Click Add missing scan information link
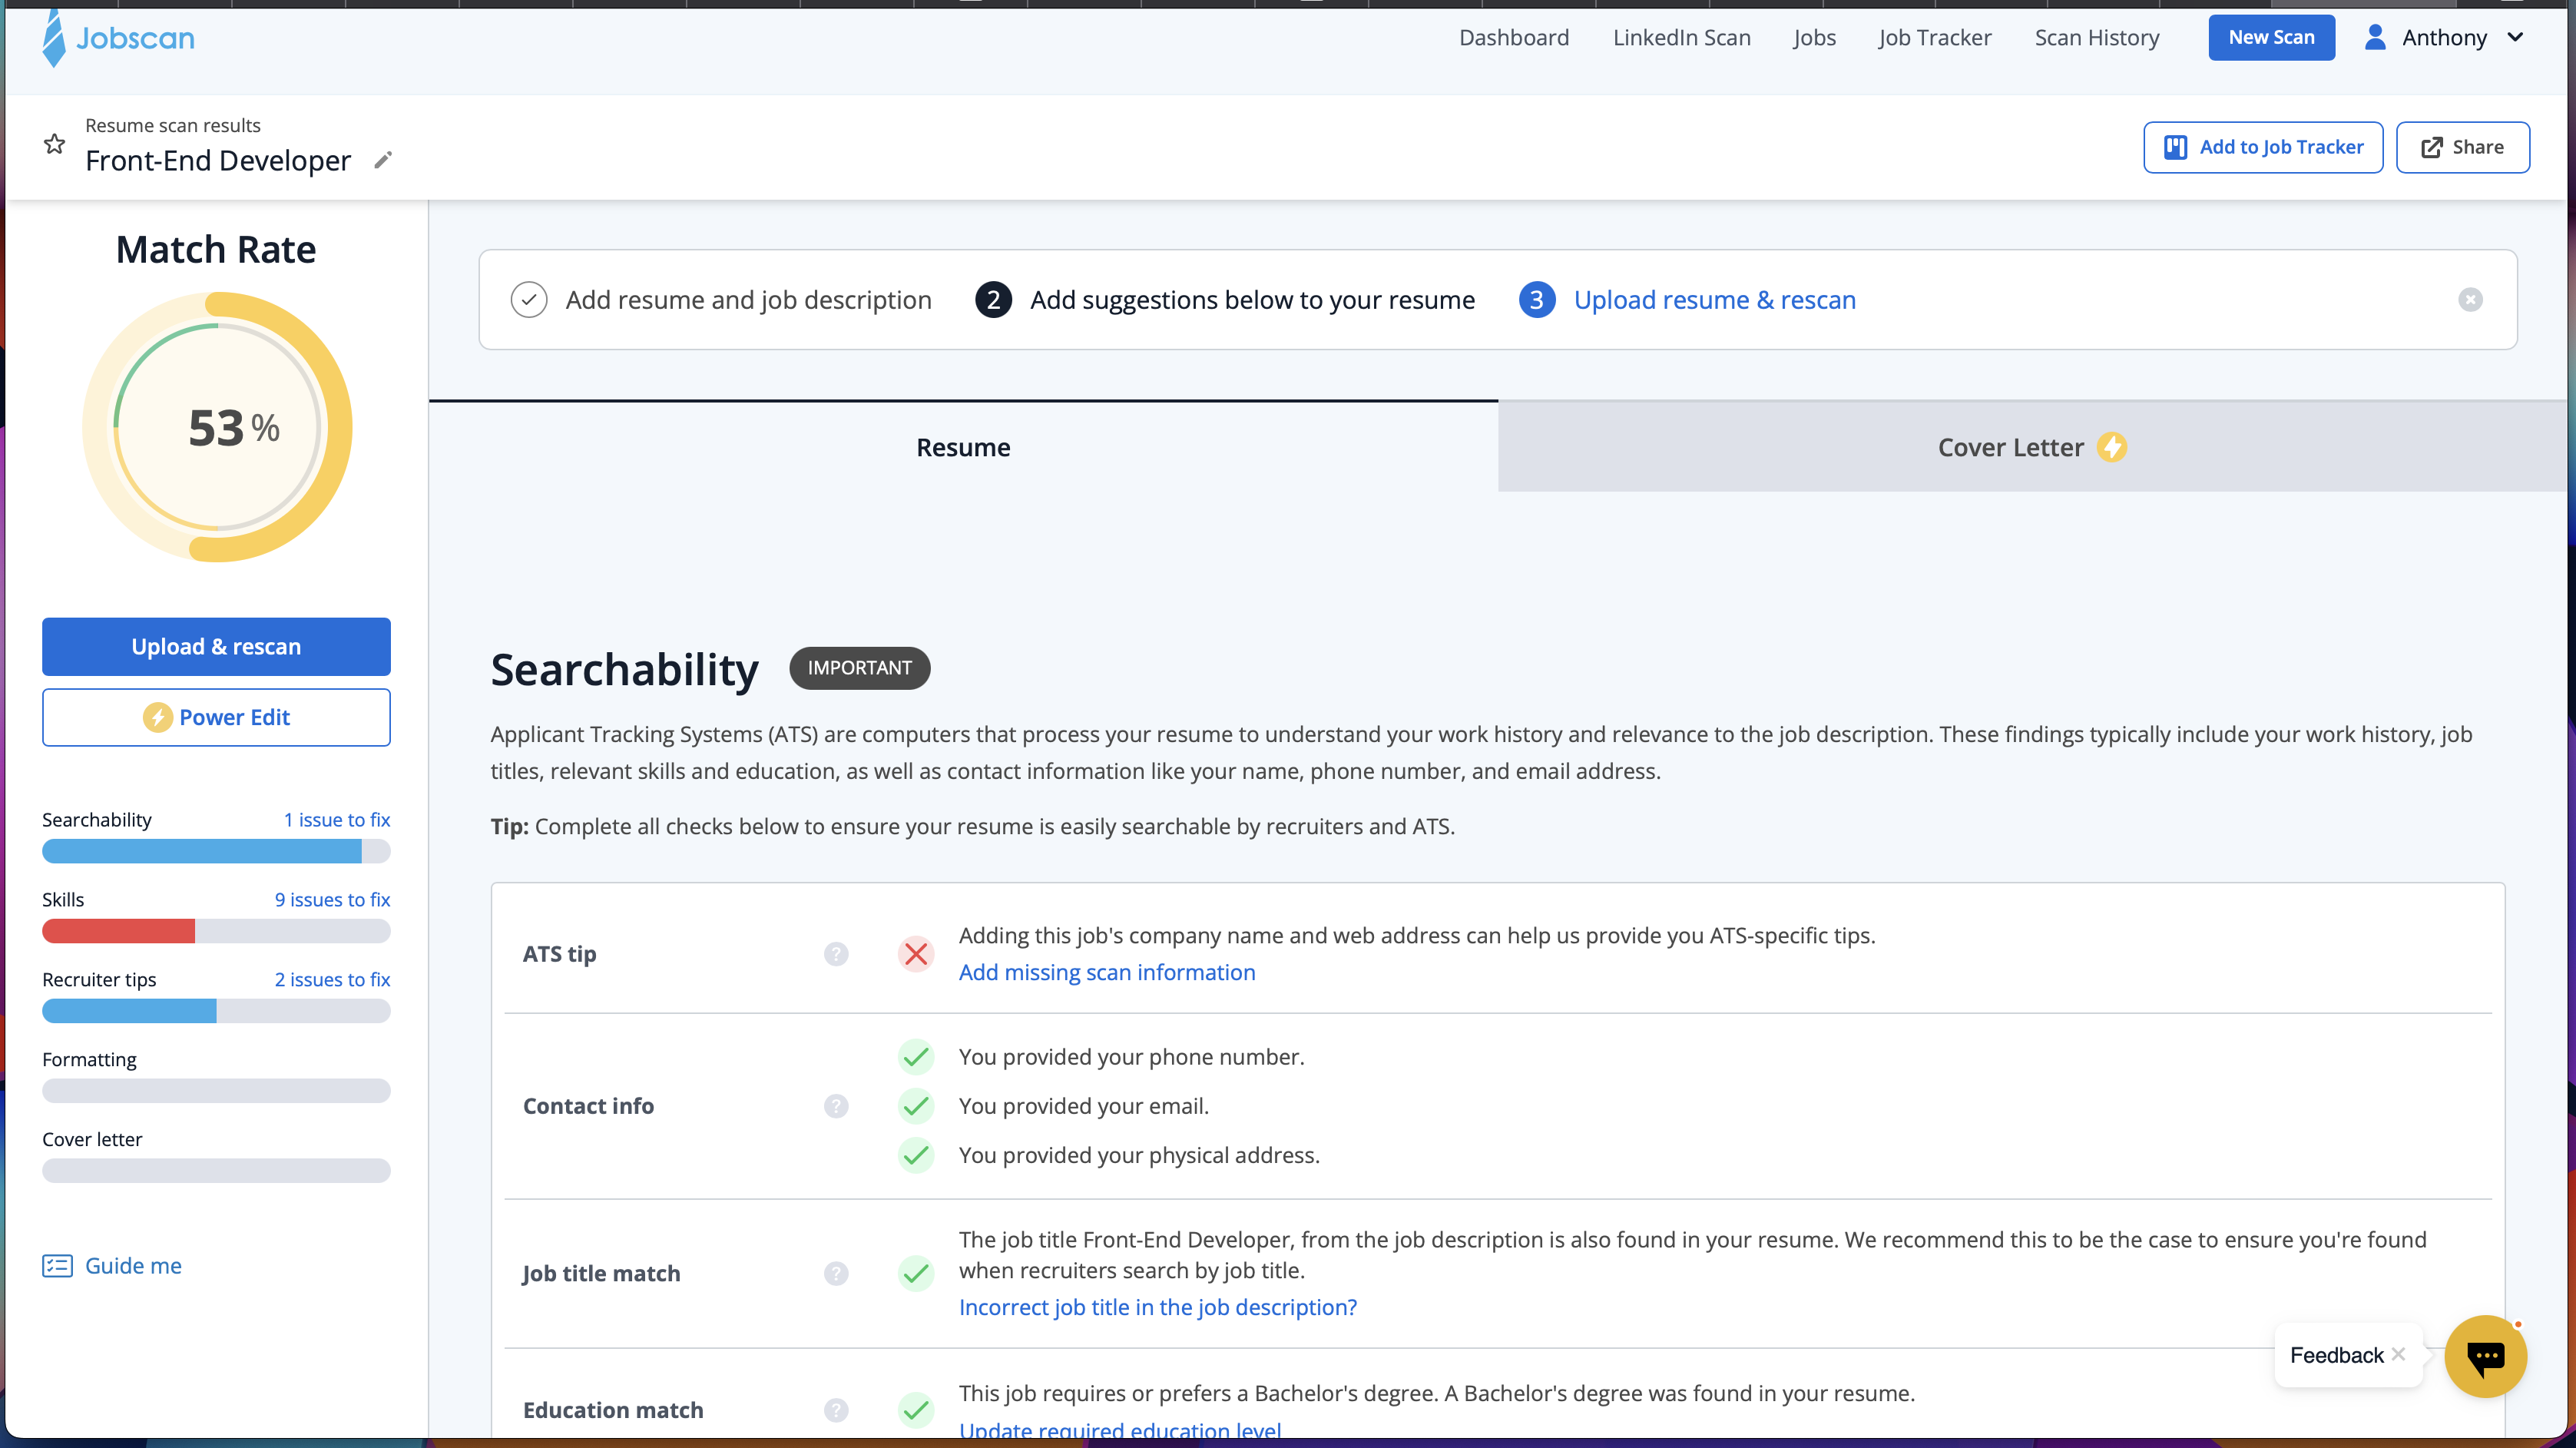2576x1448 pixels. coord(1107,972)
